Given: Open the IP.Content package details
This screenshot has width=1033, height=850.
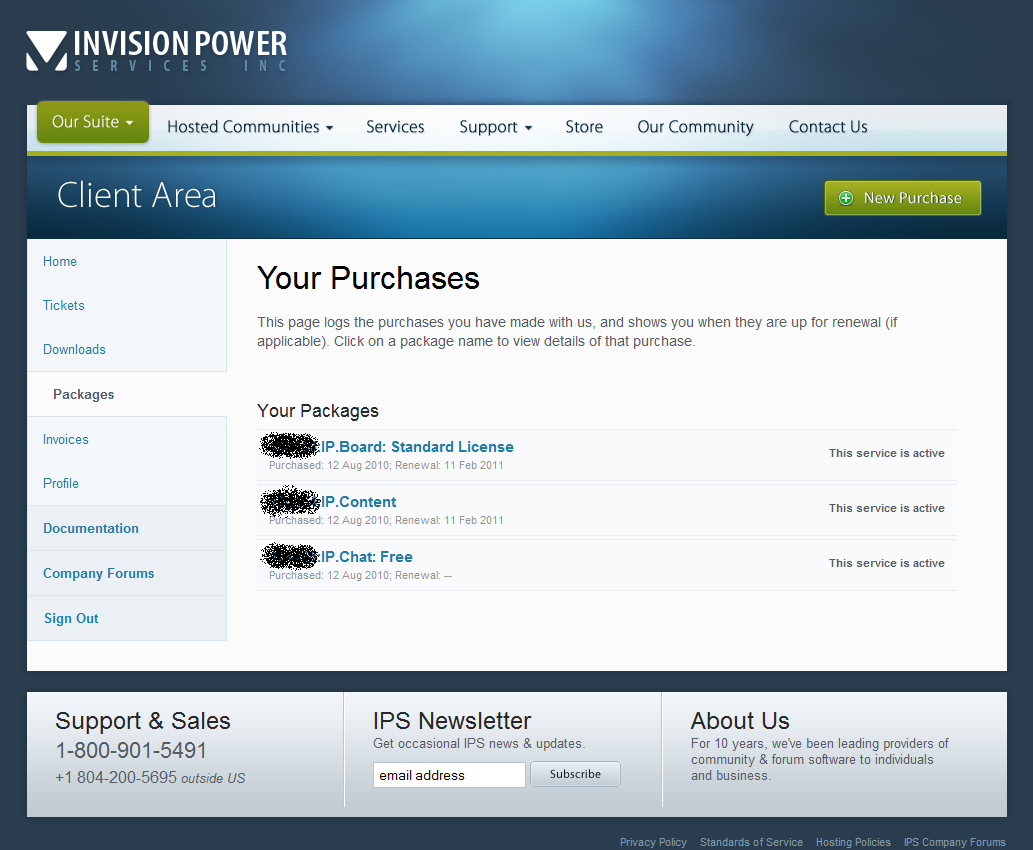Looking at the screenshot, I should 358,502.
